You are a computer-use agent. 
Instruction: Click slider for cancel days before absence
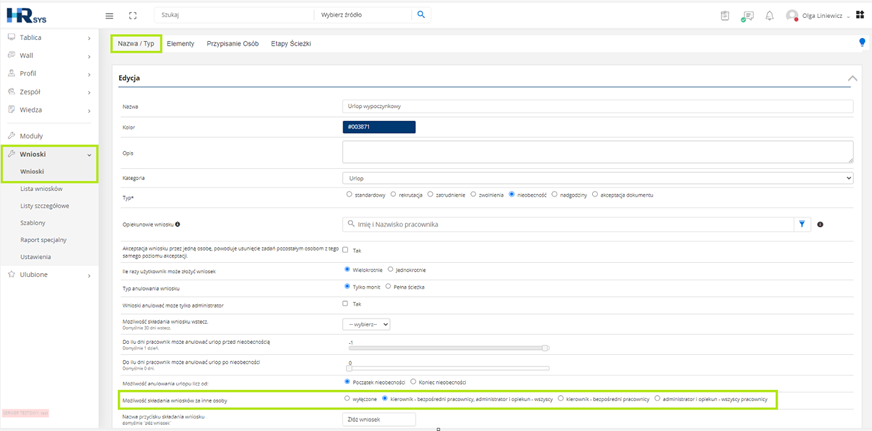(448, 348)
